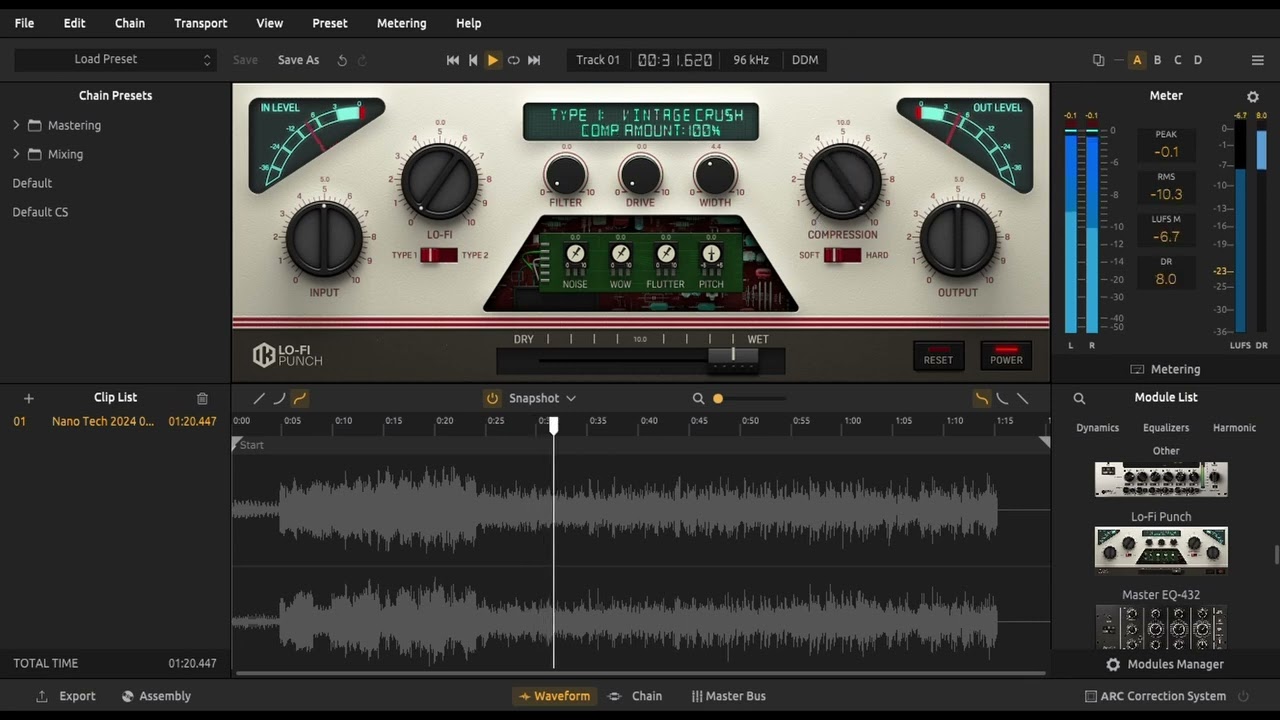Open the hamburger menu at top right

click(1258, 60)
